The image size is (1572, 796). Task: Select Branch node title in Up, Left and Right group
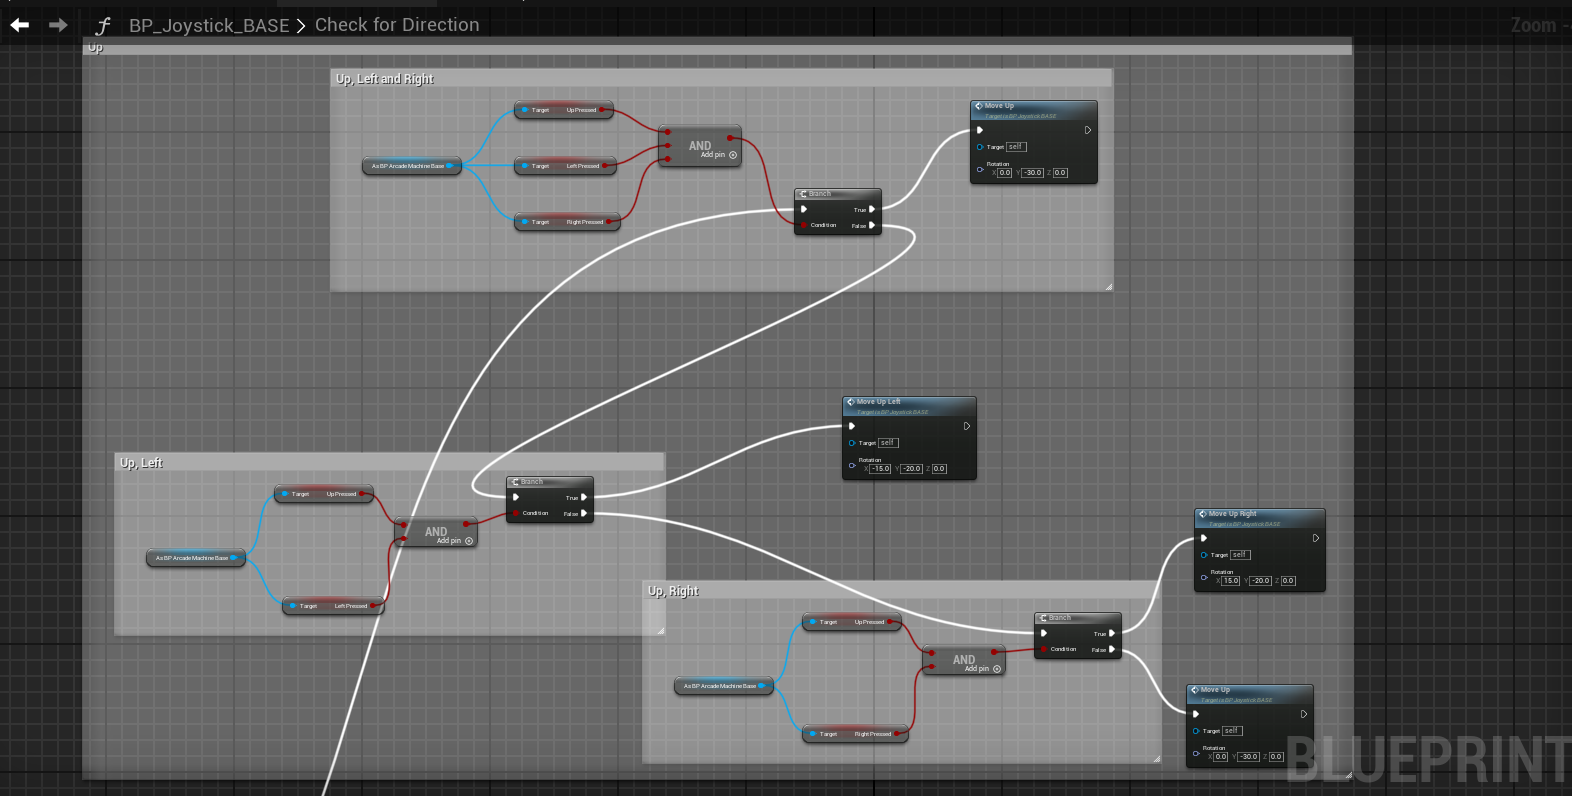pos(838,194)
